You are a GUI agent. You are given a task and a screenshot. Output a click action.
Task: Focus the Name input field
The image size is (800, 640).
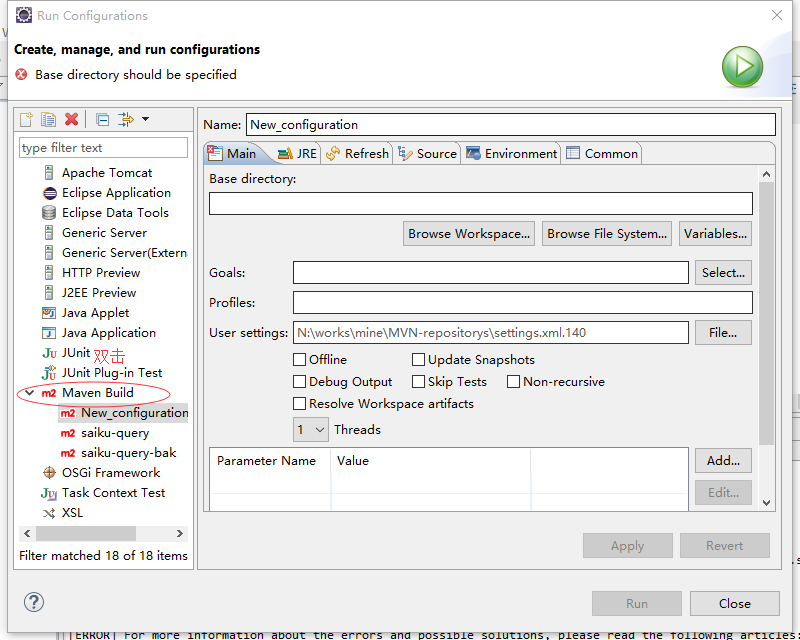coord(511,125)
